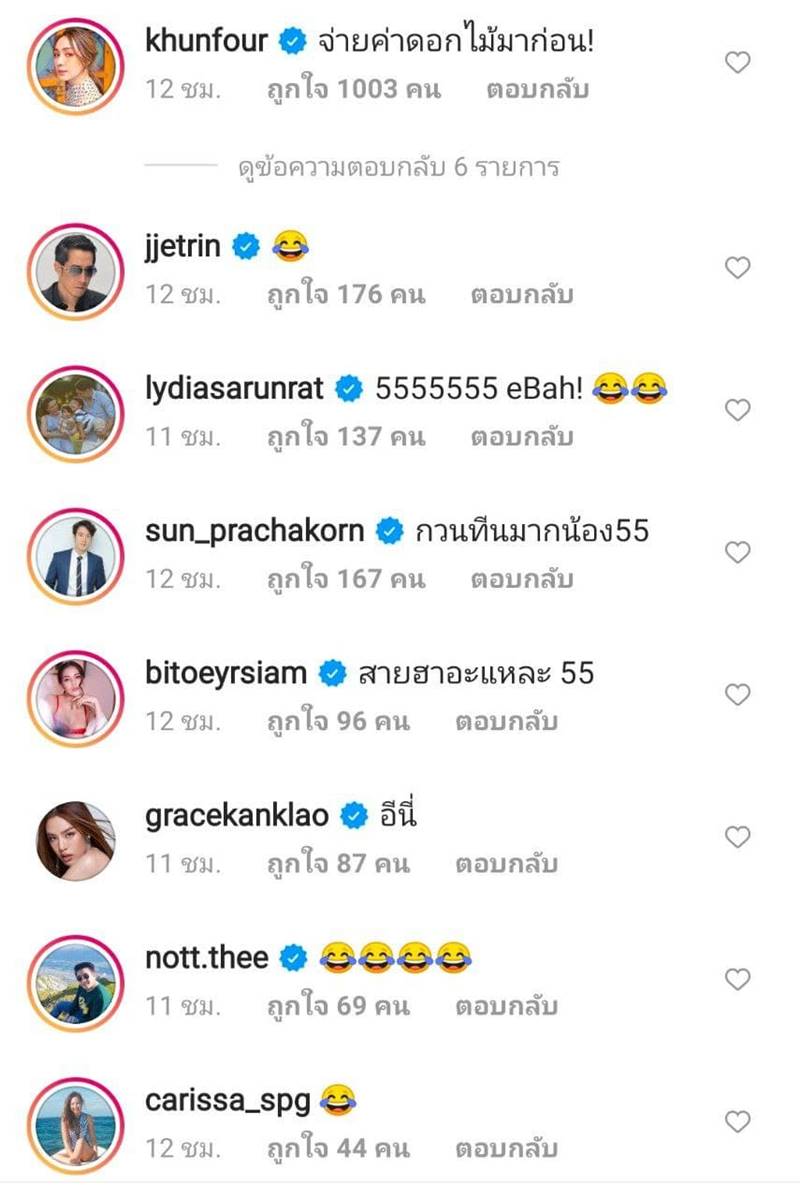Heart carissa_spg's comment

(x=737, y=1122)
